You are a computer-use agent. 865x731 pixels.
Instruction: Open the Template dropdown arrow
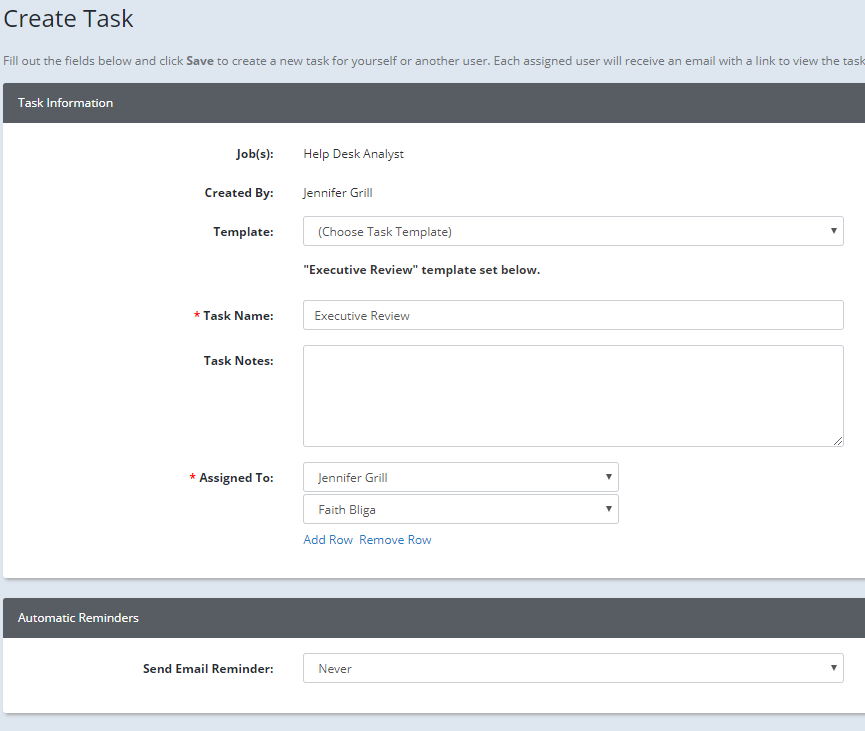834,231
